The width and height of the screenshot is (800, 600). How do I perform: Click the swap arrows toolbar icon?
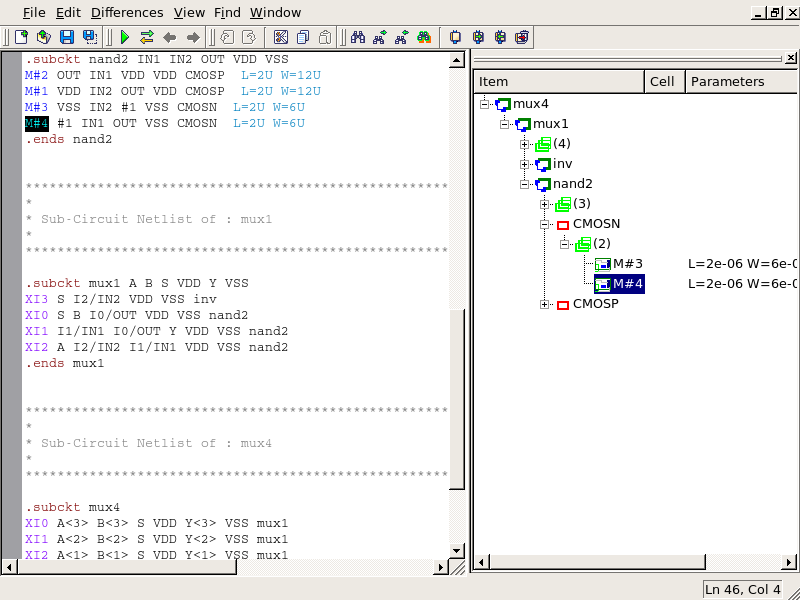(x=147, y=37)
